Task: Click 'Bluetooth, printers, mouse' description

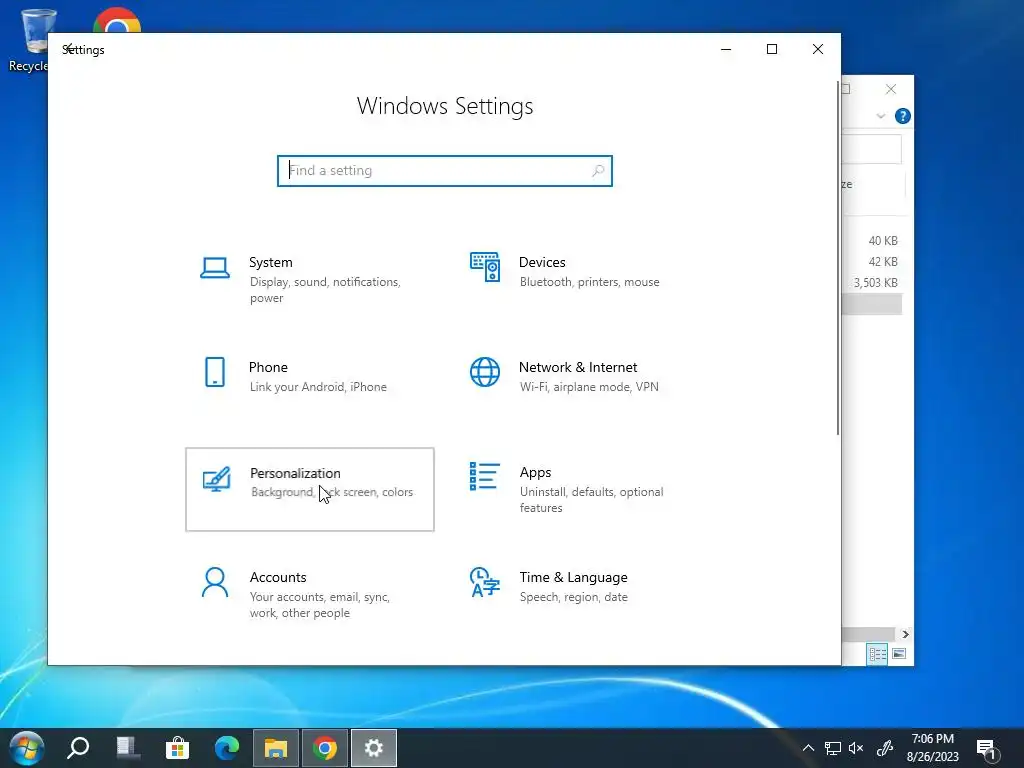Action: [x=590, y=282]
